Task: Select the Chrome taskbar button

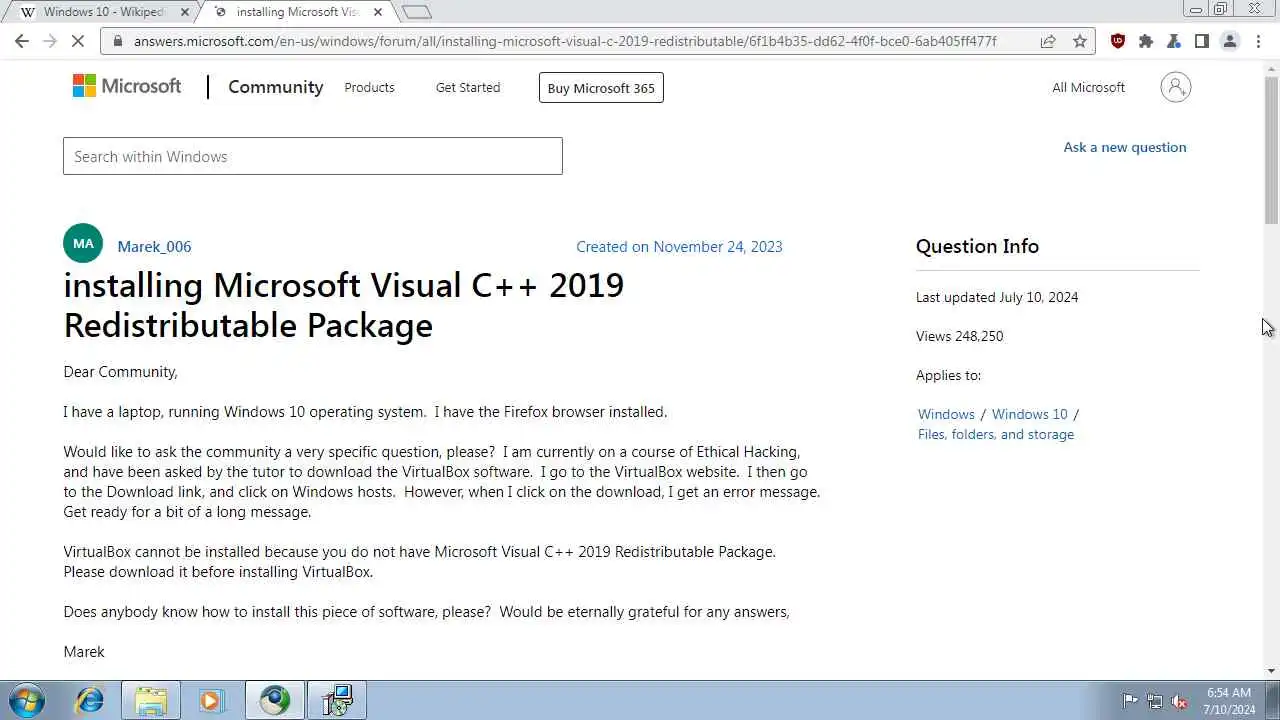Action: pyautogui.click(x=275, y=700)
